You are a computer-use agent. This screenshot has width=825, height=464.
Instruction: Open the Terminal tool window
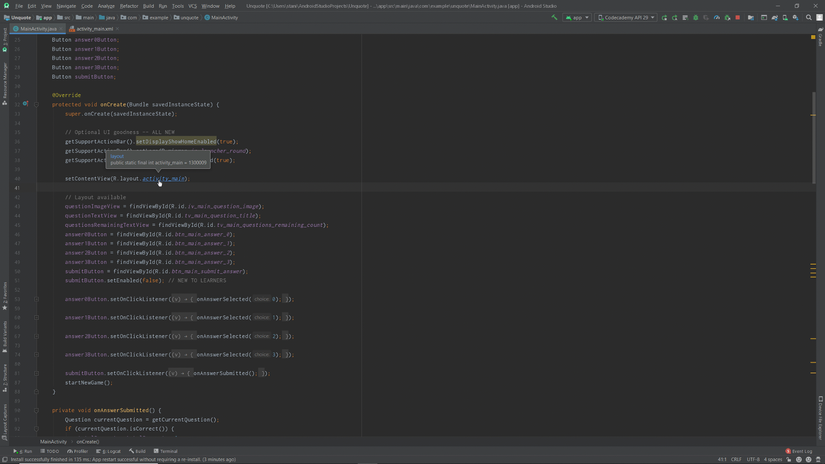(166, 451)
